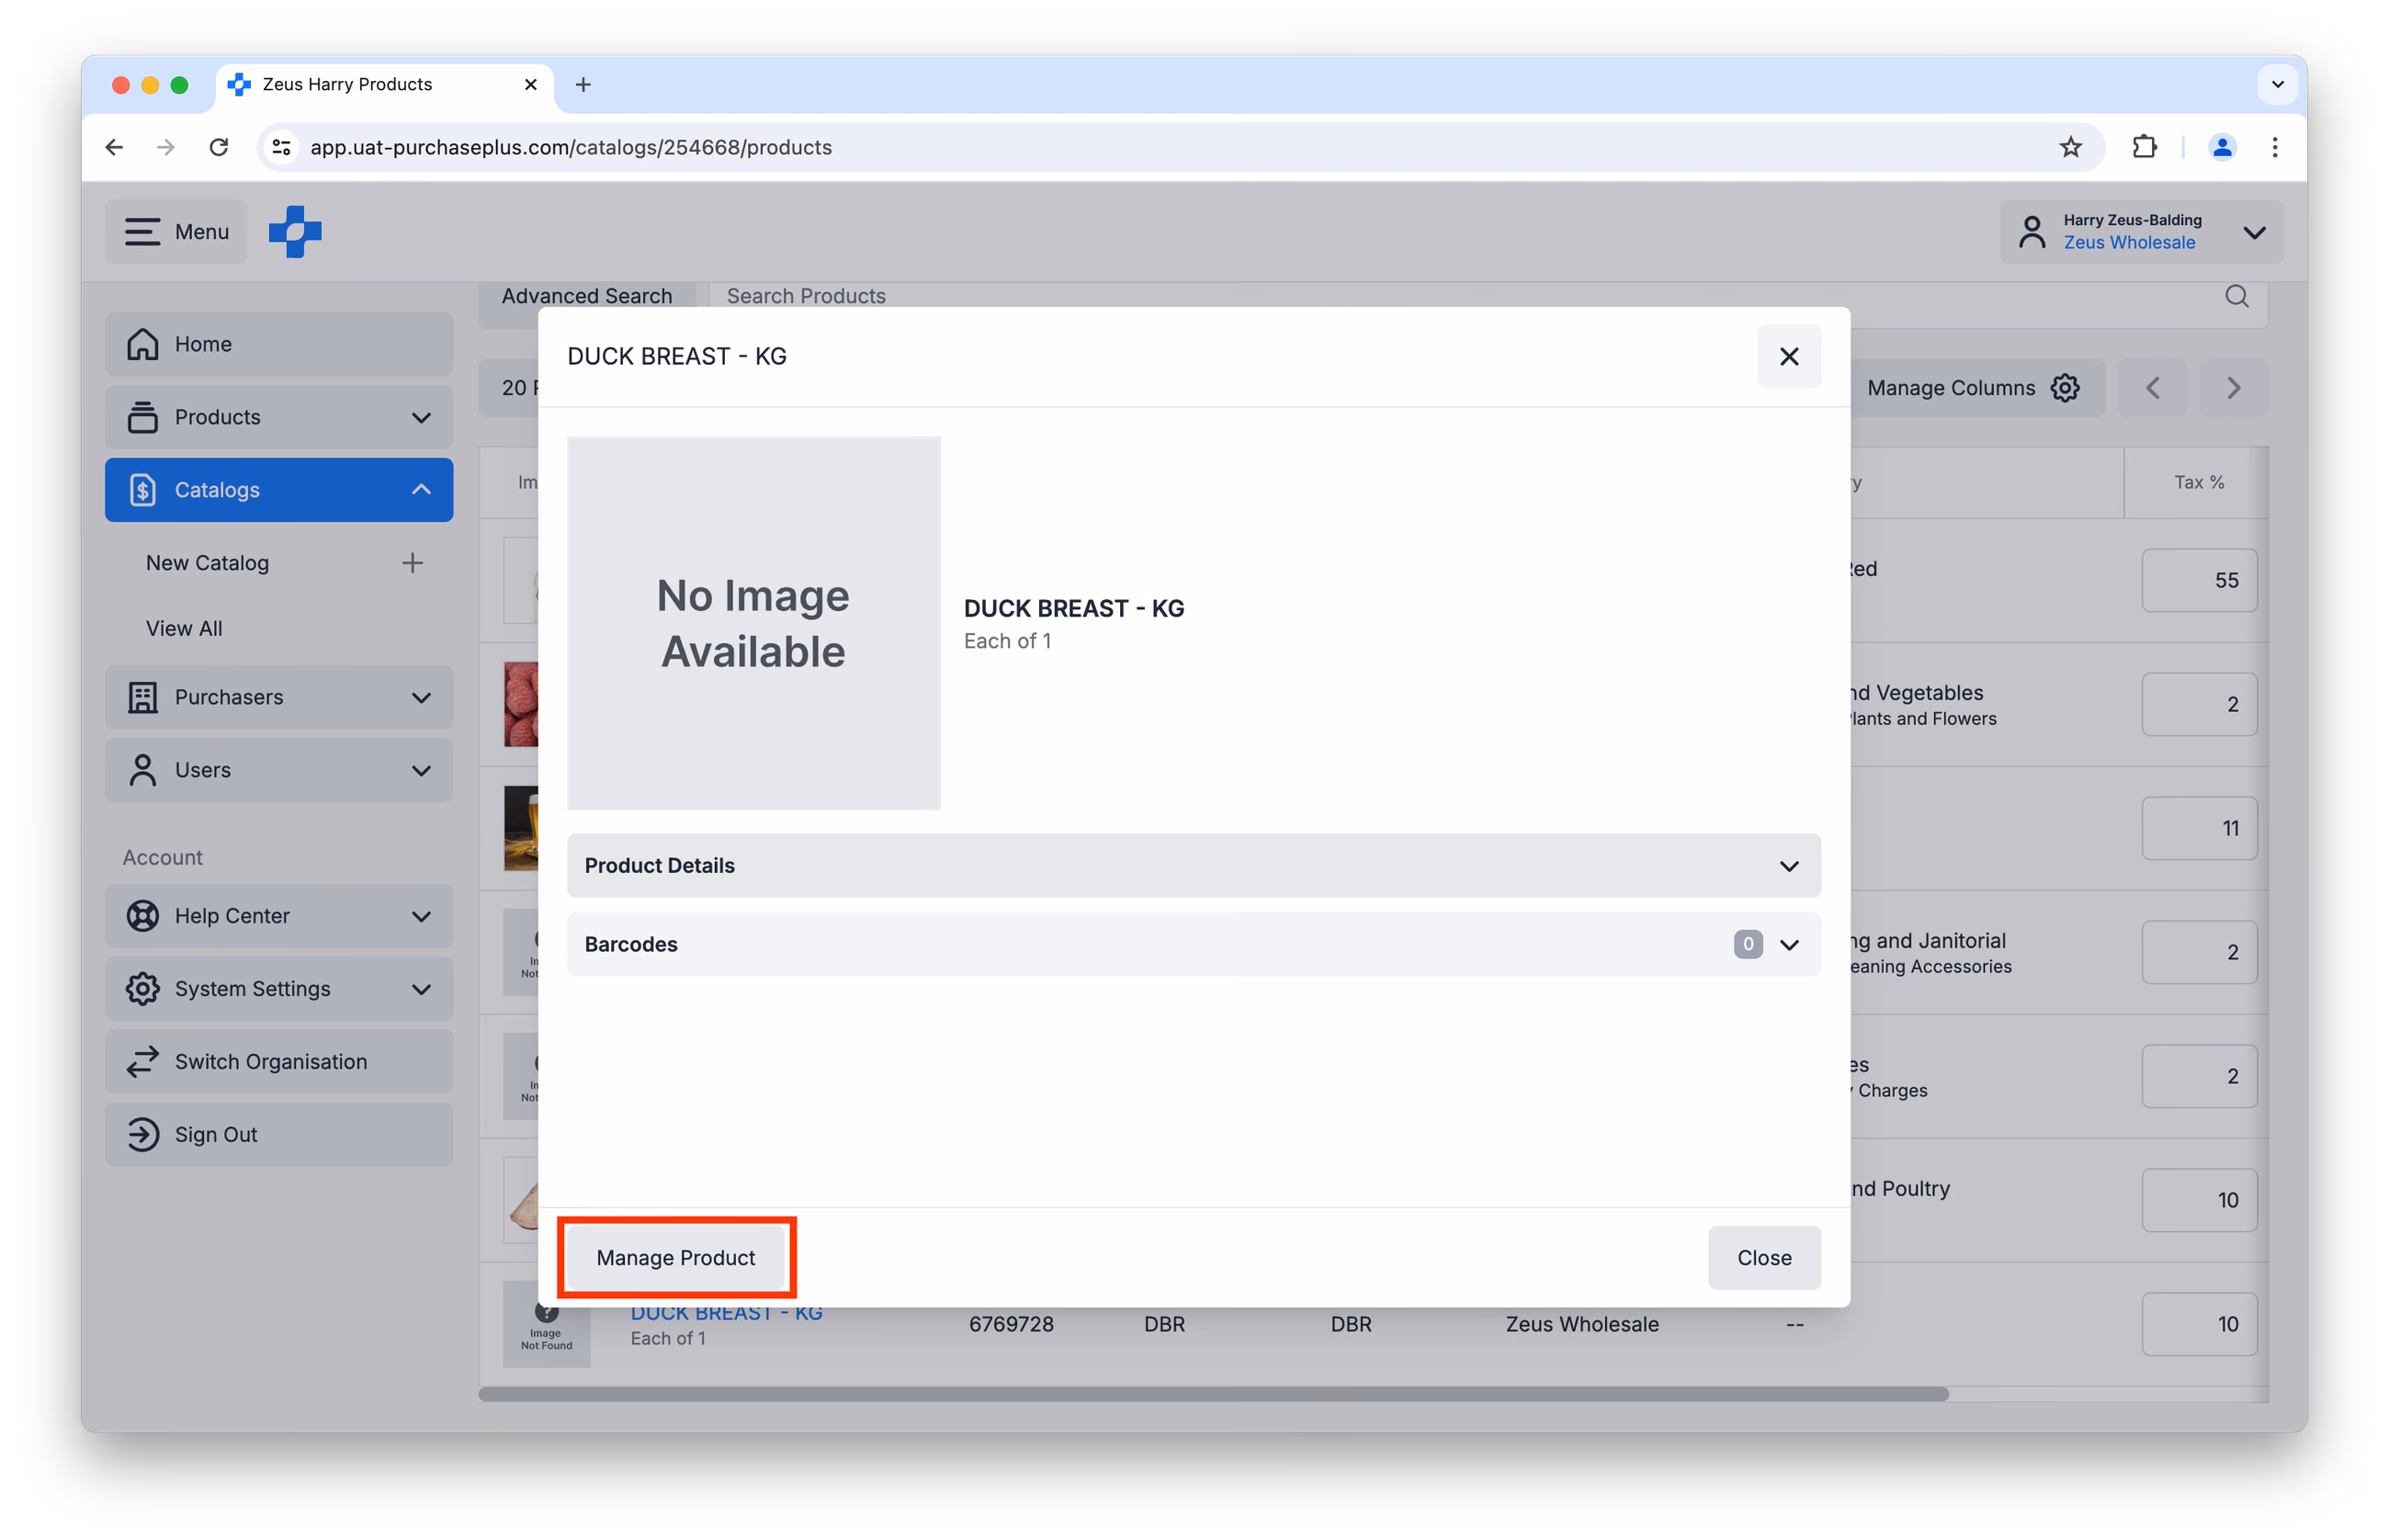The image size is (2389, 1540).
Task: Click the Manage Product button
Action: (676, 1257)
